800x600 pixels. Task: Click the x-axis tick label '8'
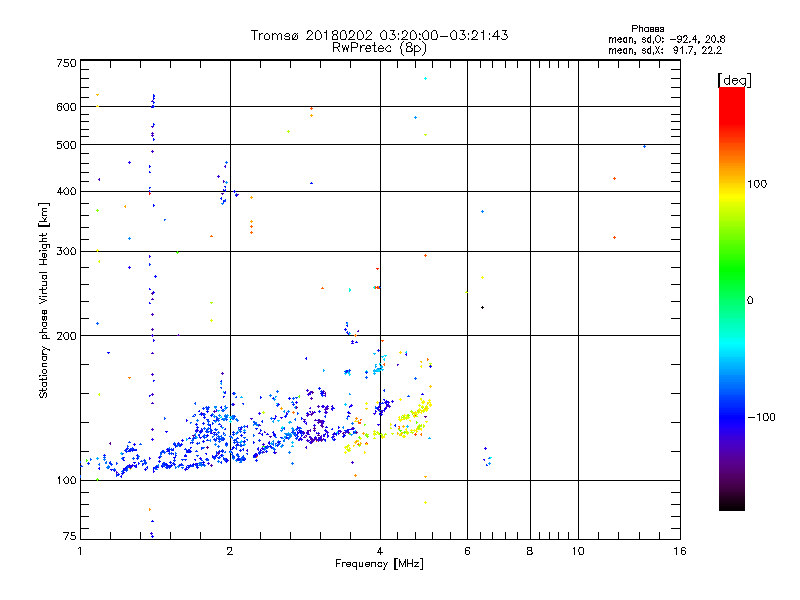pyautogui.click(x=530, y=551)
